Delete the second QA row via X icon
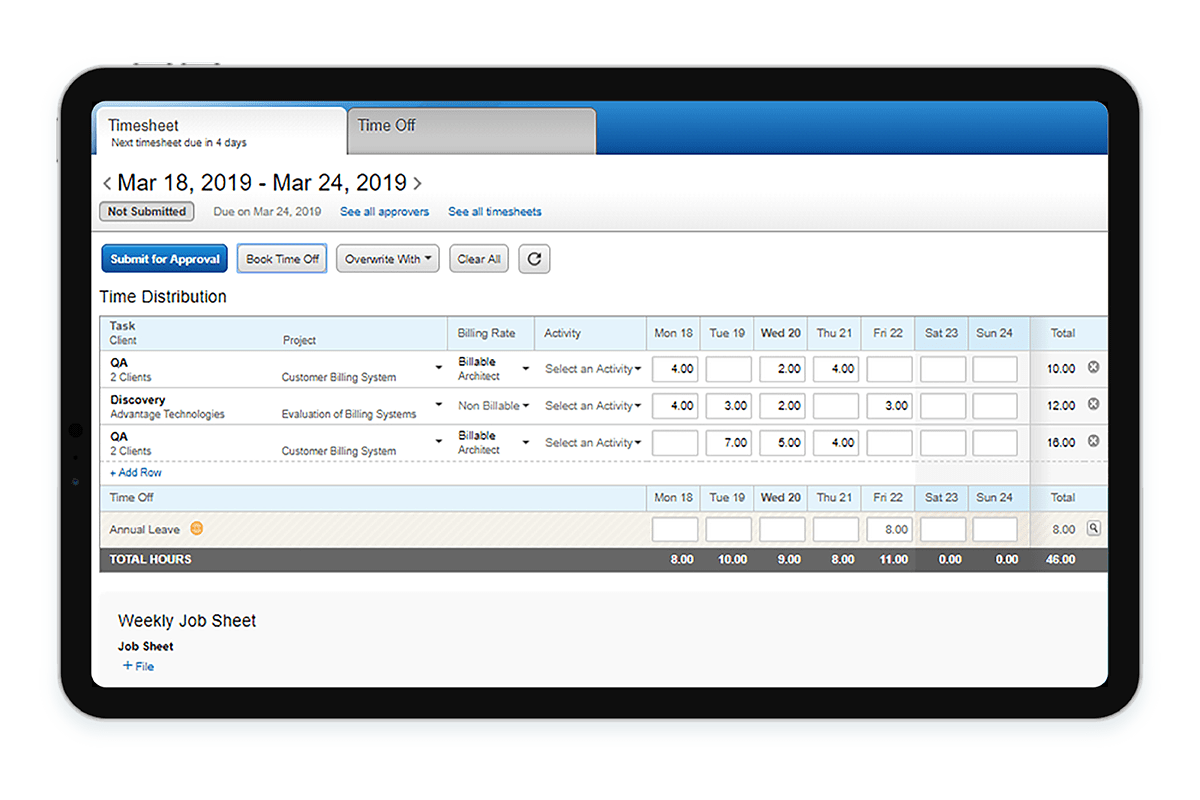 pos(1091,442)
